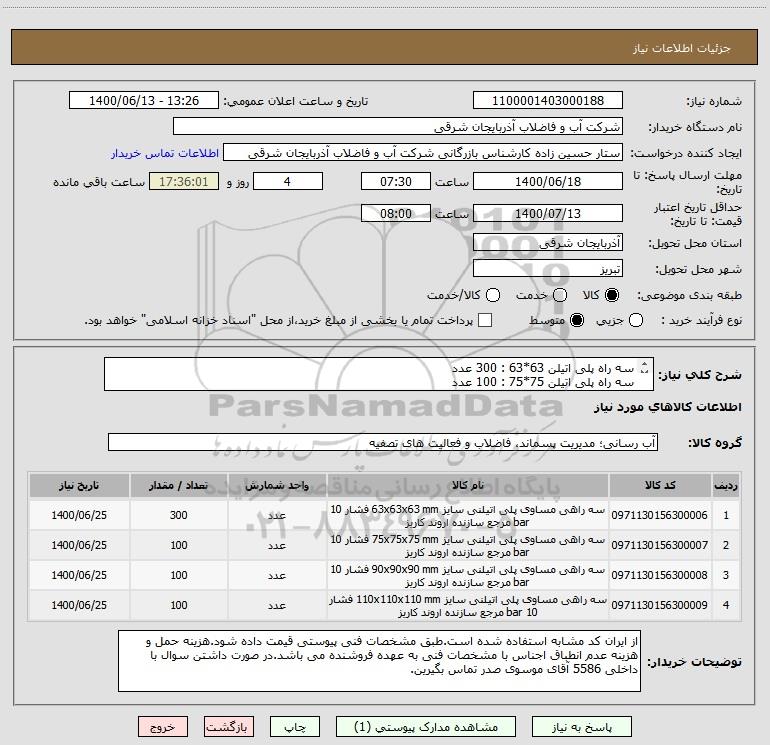
Task: Select the جزیی purchase type radio
Action: 635,321
